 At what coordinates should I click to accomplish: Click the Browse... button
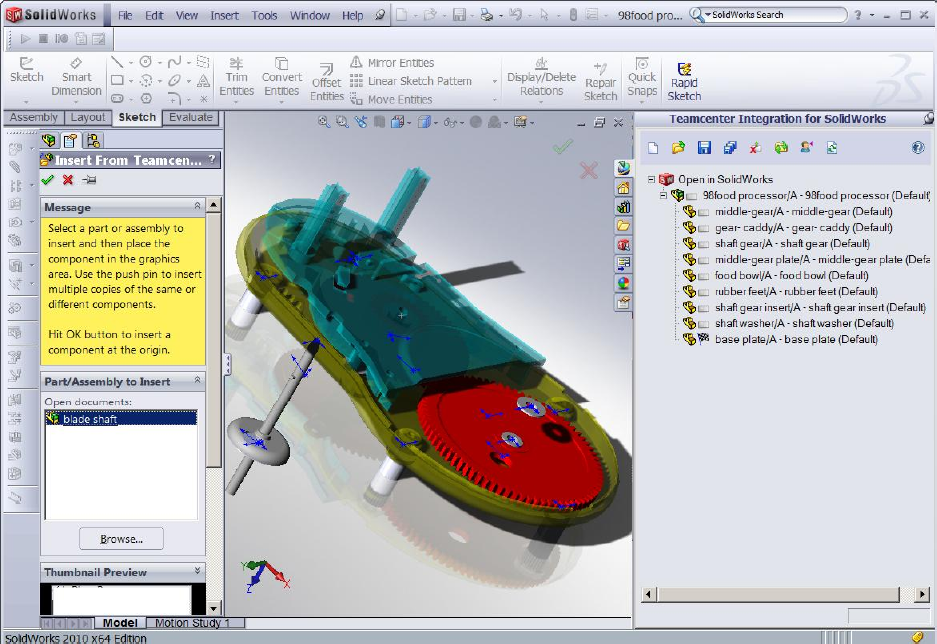point(121,539)
